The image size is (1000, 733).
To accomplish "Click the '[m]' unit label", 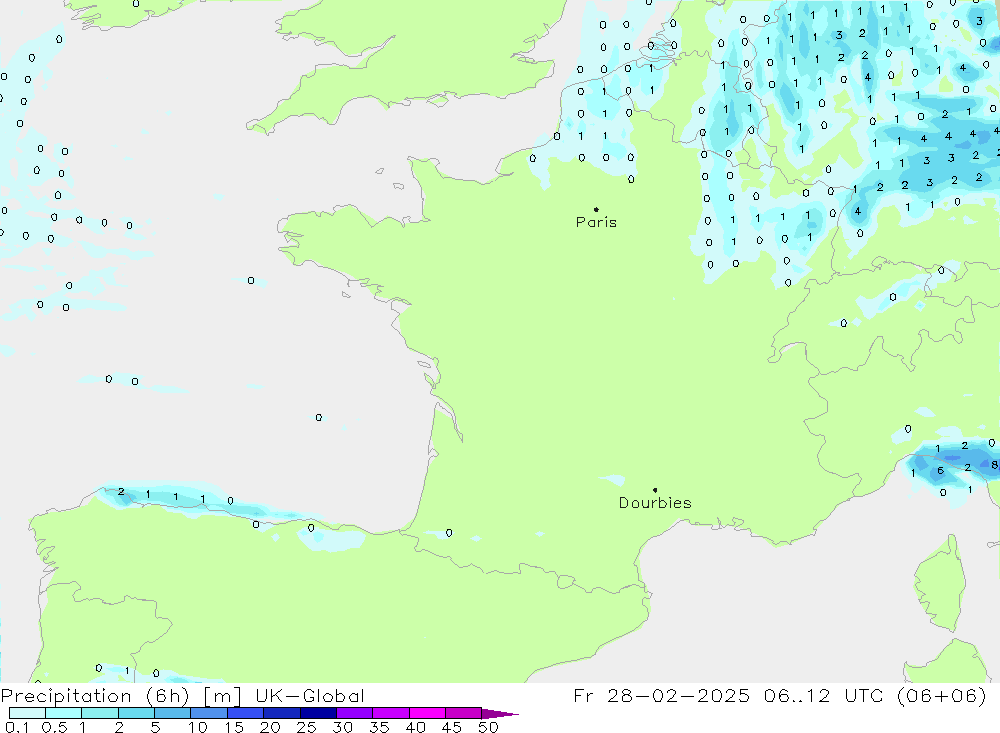I will (x=223, y=696).
